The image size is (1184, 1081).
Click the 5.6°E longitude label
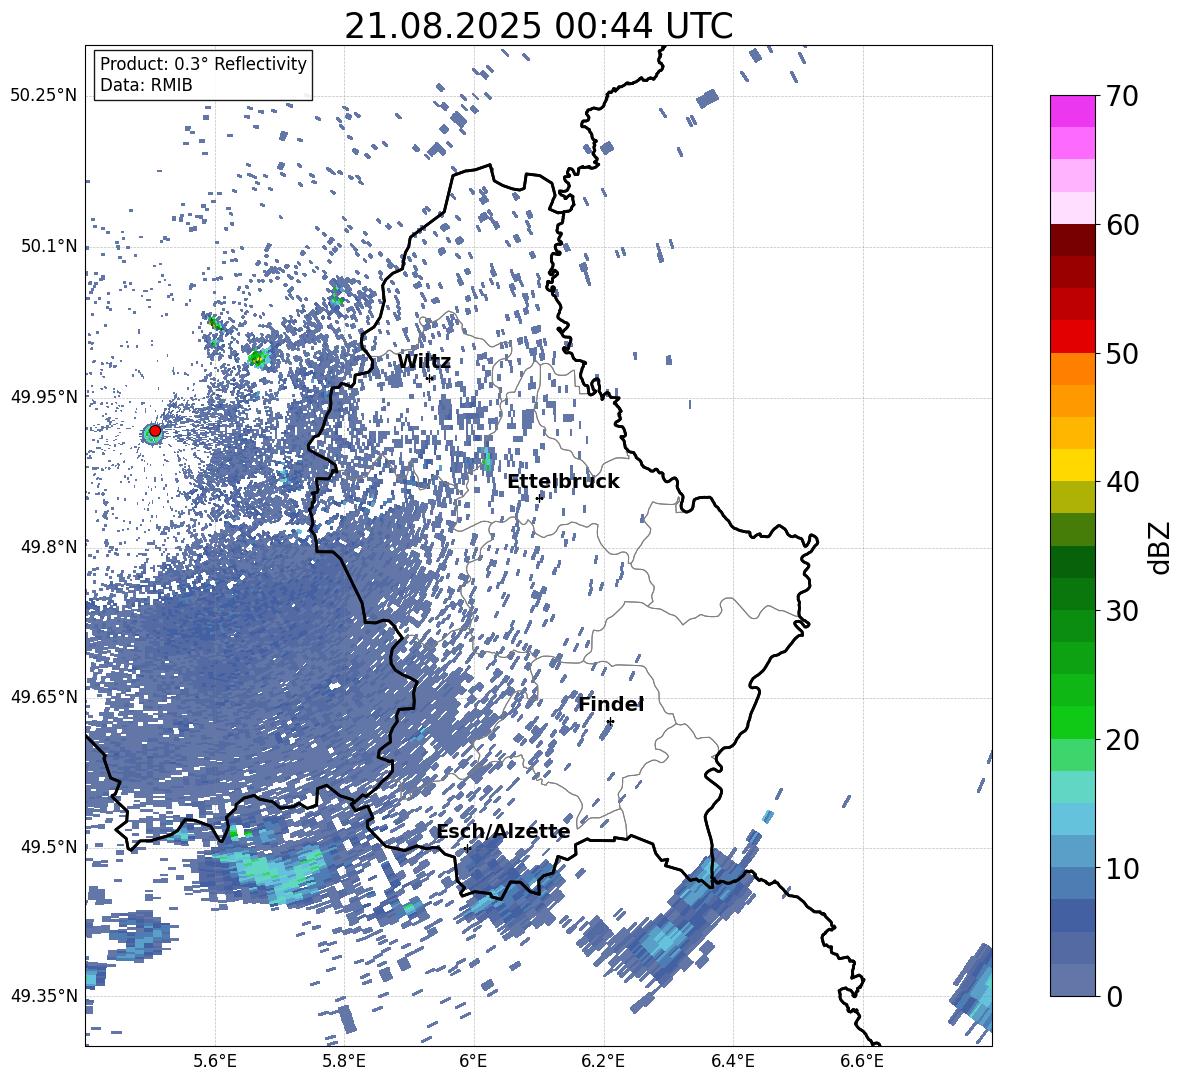[215, 1061]
